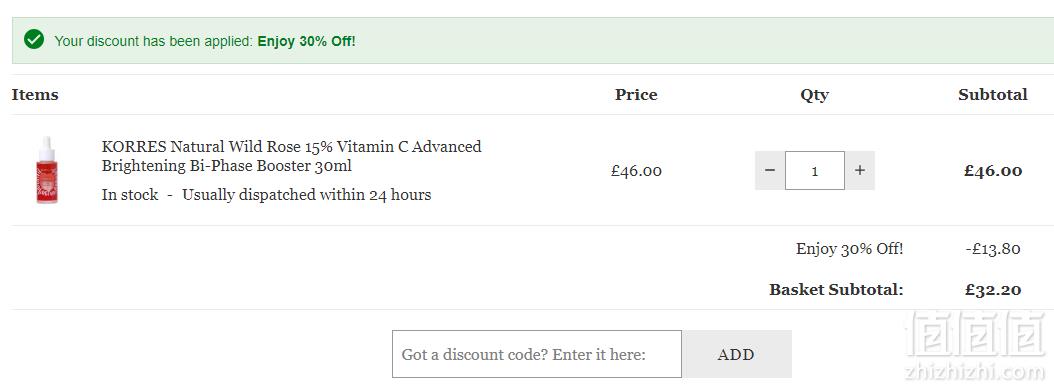This screenshot has width=1054, height=389.
Task: Select the bold £46.00 line subtotal
Action: [x=993, y=171]
